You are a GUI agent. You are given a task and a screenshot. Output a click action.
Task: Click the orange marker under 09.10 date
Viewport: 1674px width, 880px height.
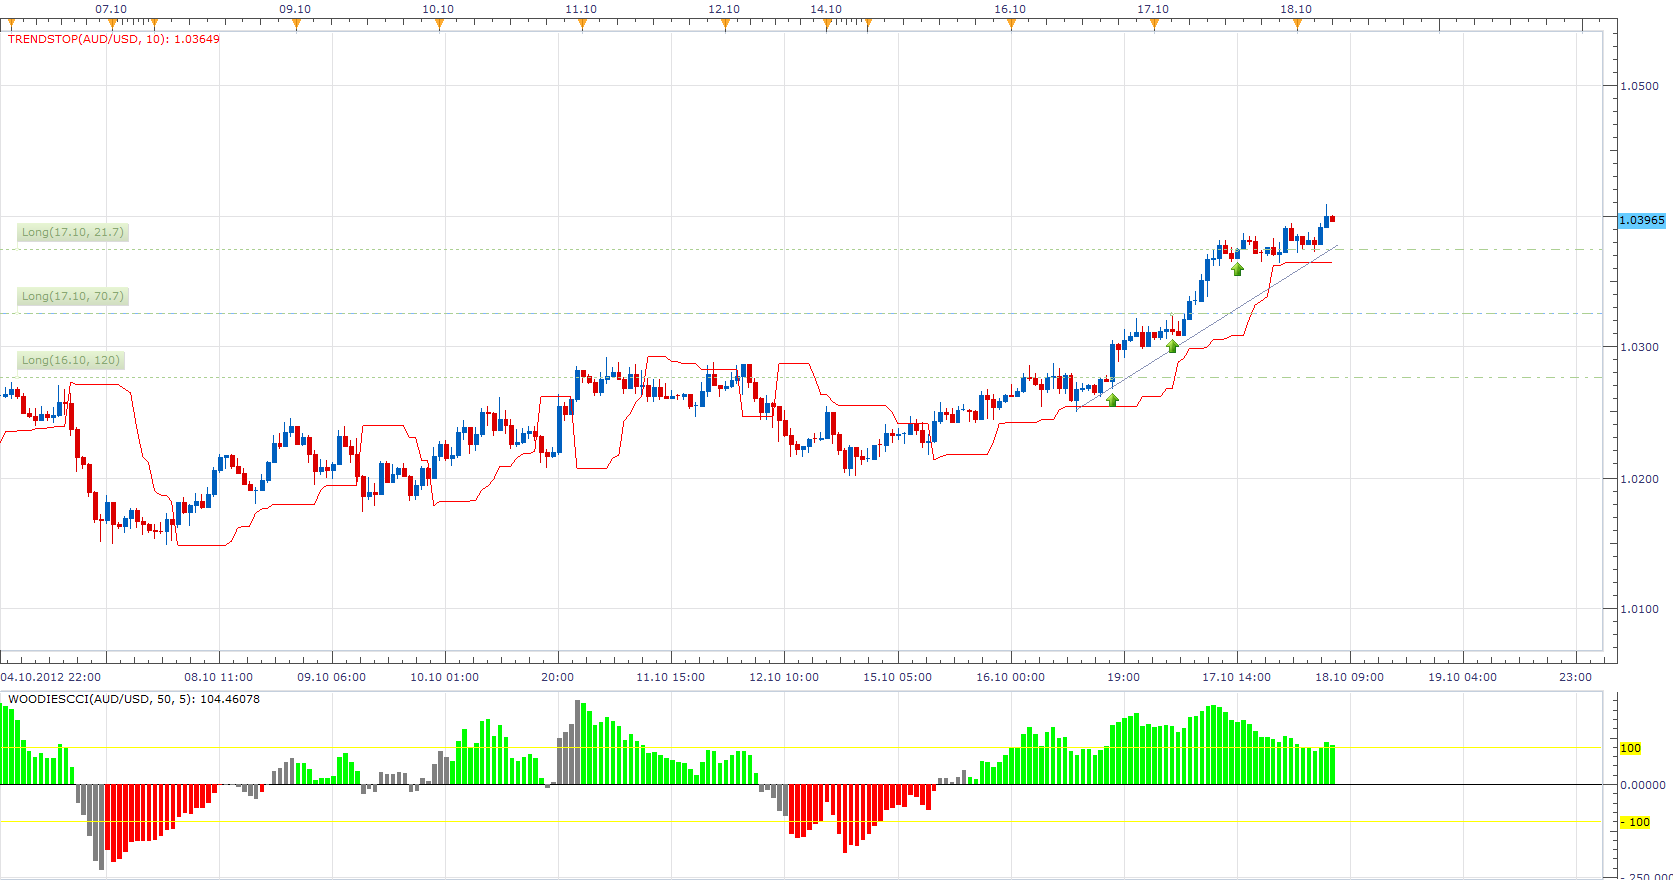[296, 25]
